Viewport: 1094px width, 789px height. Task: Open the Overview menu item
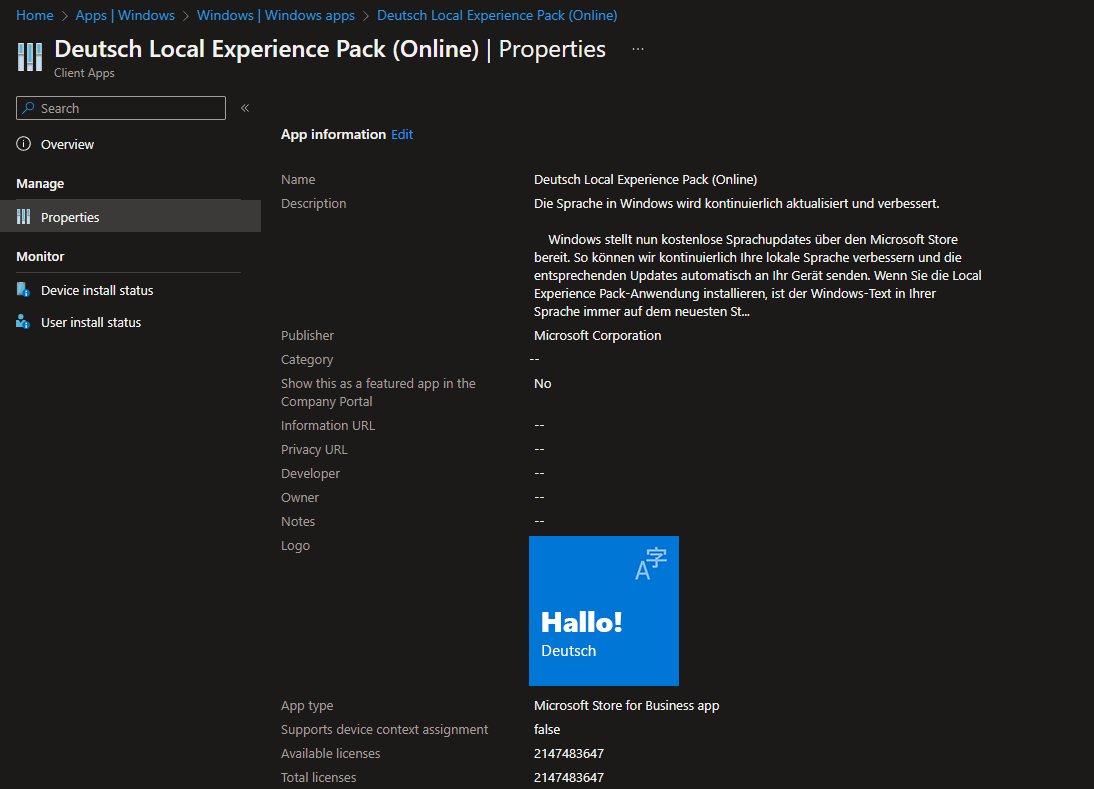pyautogui.click(x=67, y=144)
